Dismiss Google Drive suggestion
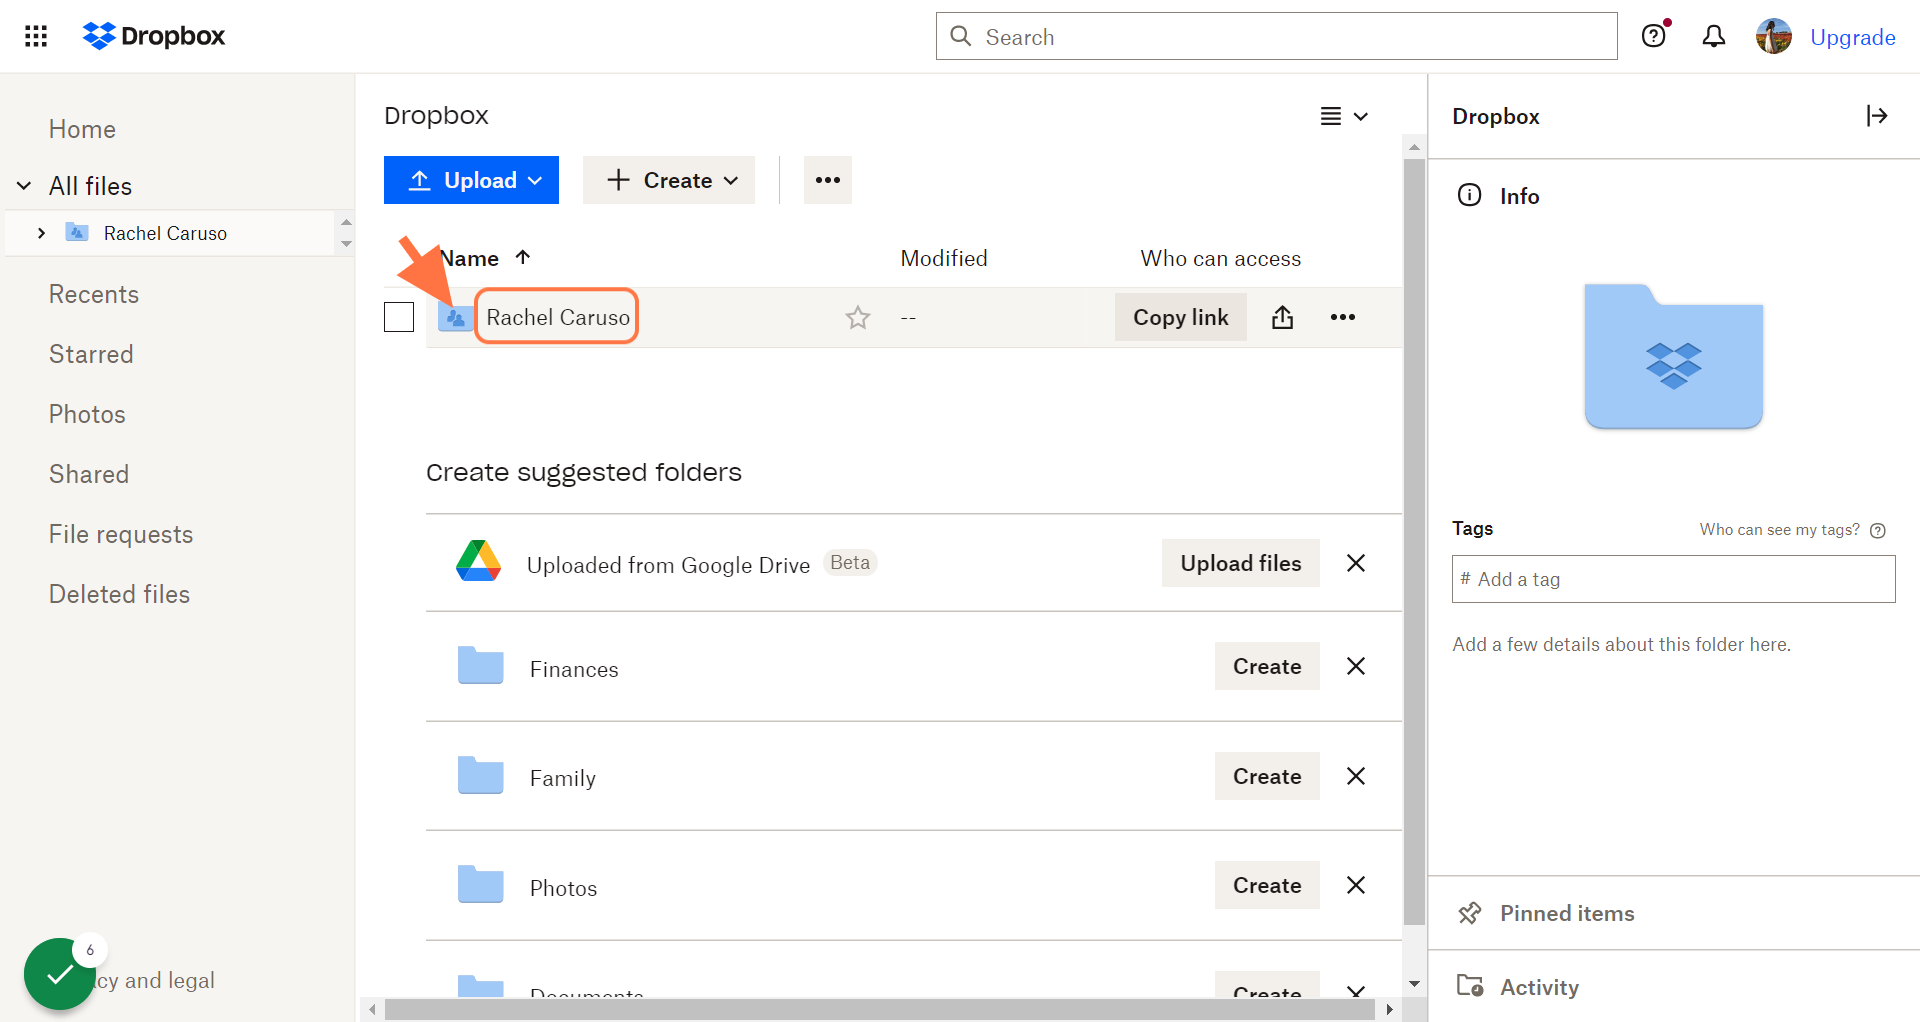This screenshot has height=1022, width=1920. pyautogui.click(x=1356, y=563)
